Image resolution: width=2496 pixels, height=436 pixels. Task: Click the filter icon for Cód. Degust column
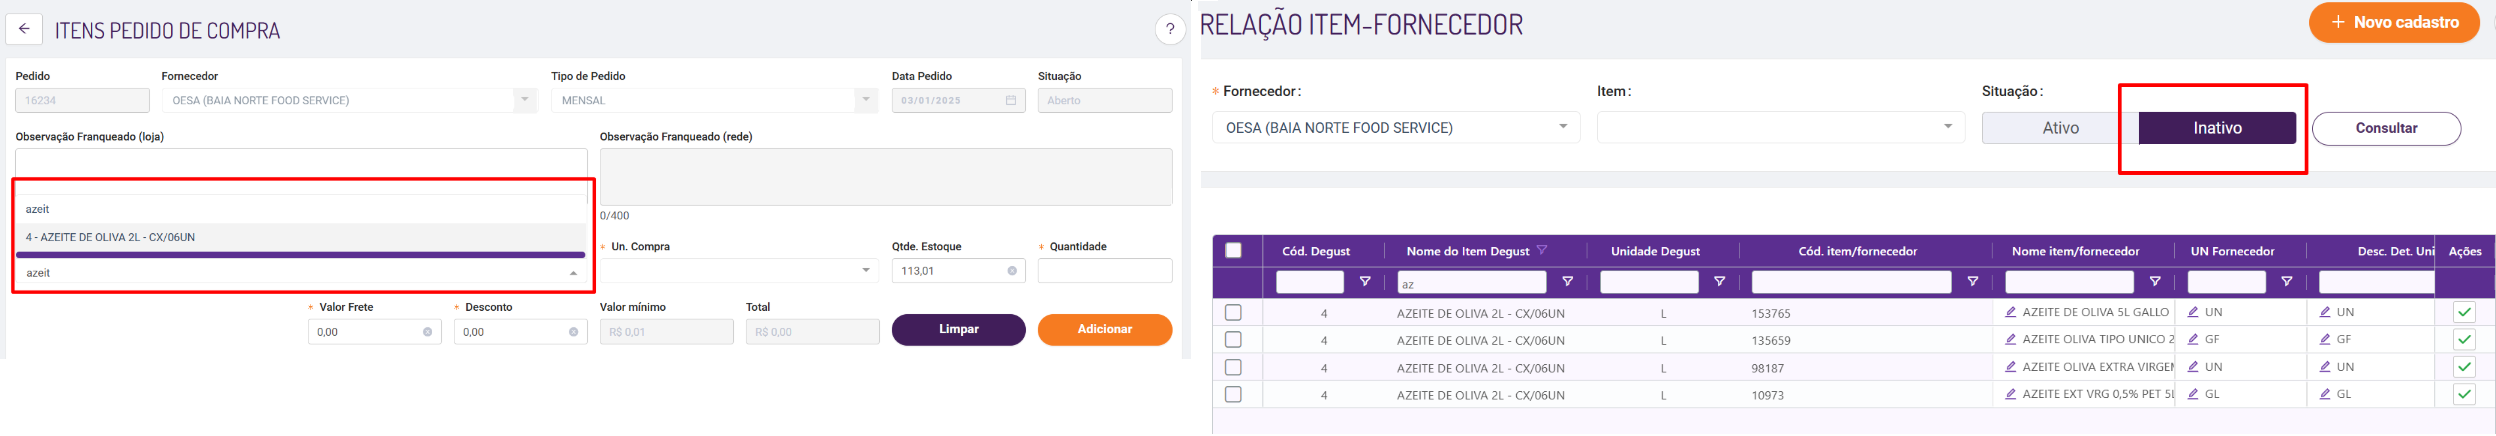[1365, 283]
